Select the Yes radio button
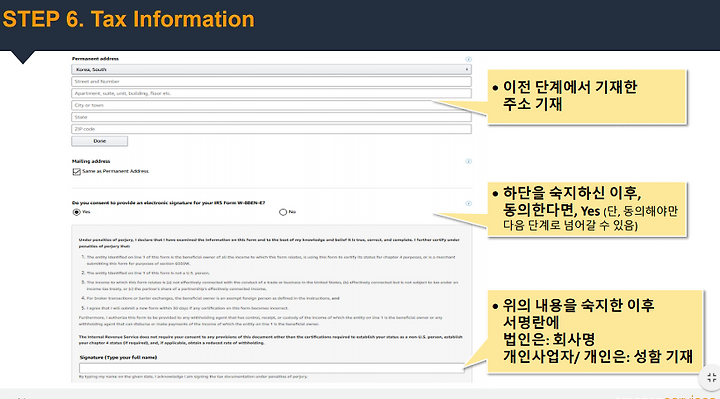720x399 pixels. pos(76,212)
